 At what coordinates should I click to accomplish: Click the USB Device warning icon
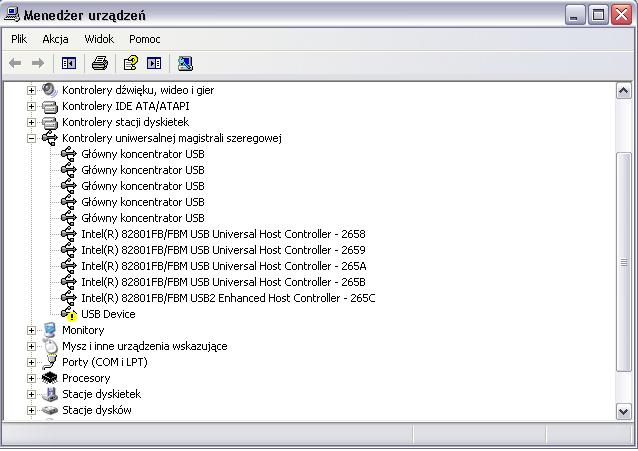[x=69, y=314]
